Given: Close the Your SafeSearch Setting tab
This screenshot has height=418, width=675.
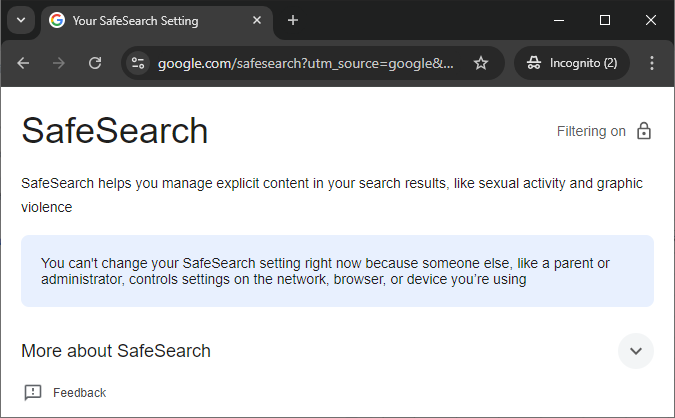Looking at the screenshot, I should [257, 20].
